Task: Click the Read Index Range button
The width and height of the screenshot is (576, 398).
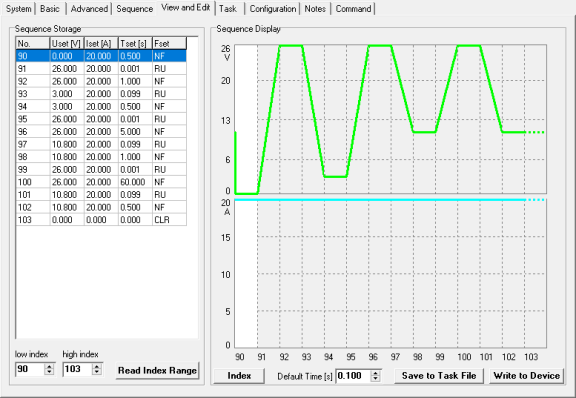Action: point(157,370)
